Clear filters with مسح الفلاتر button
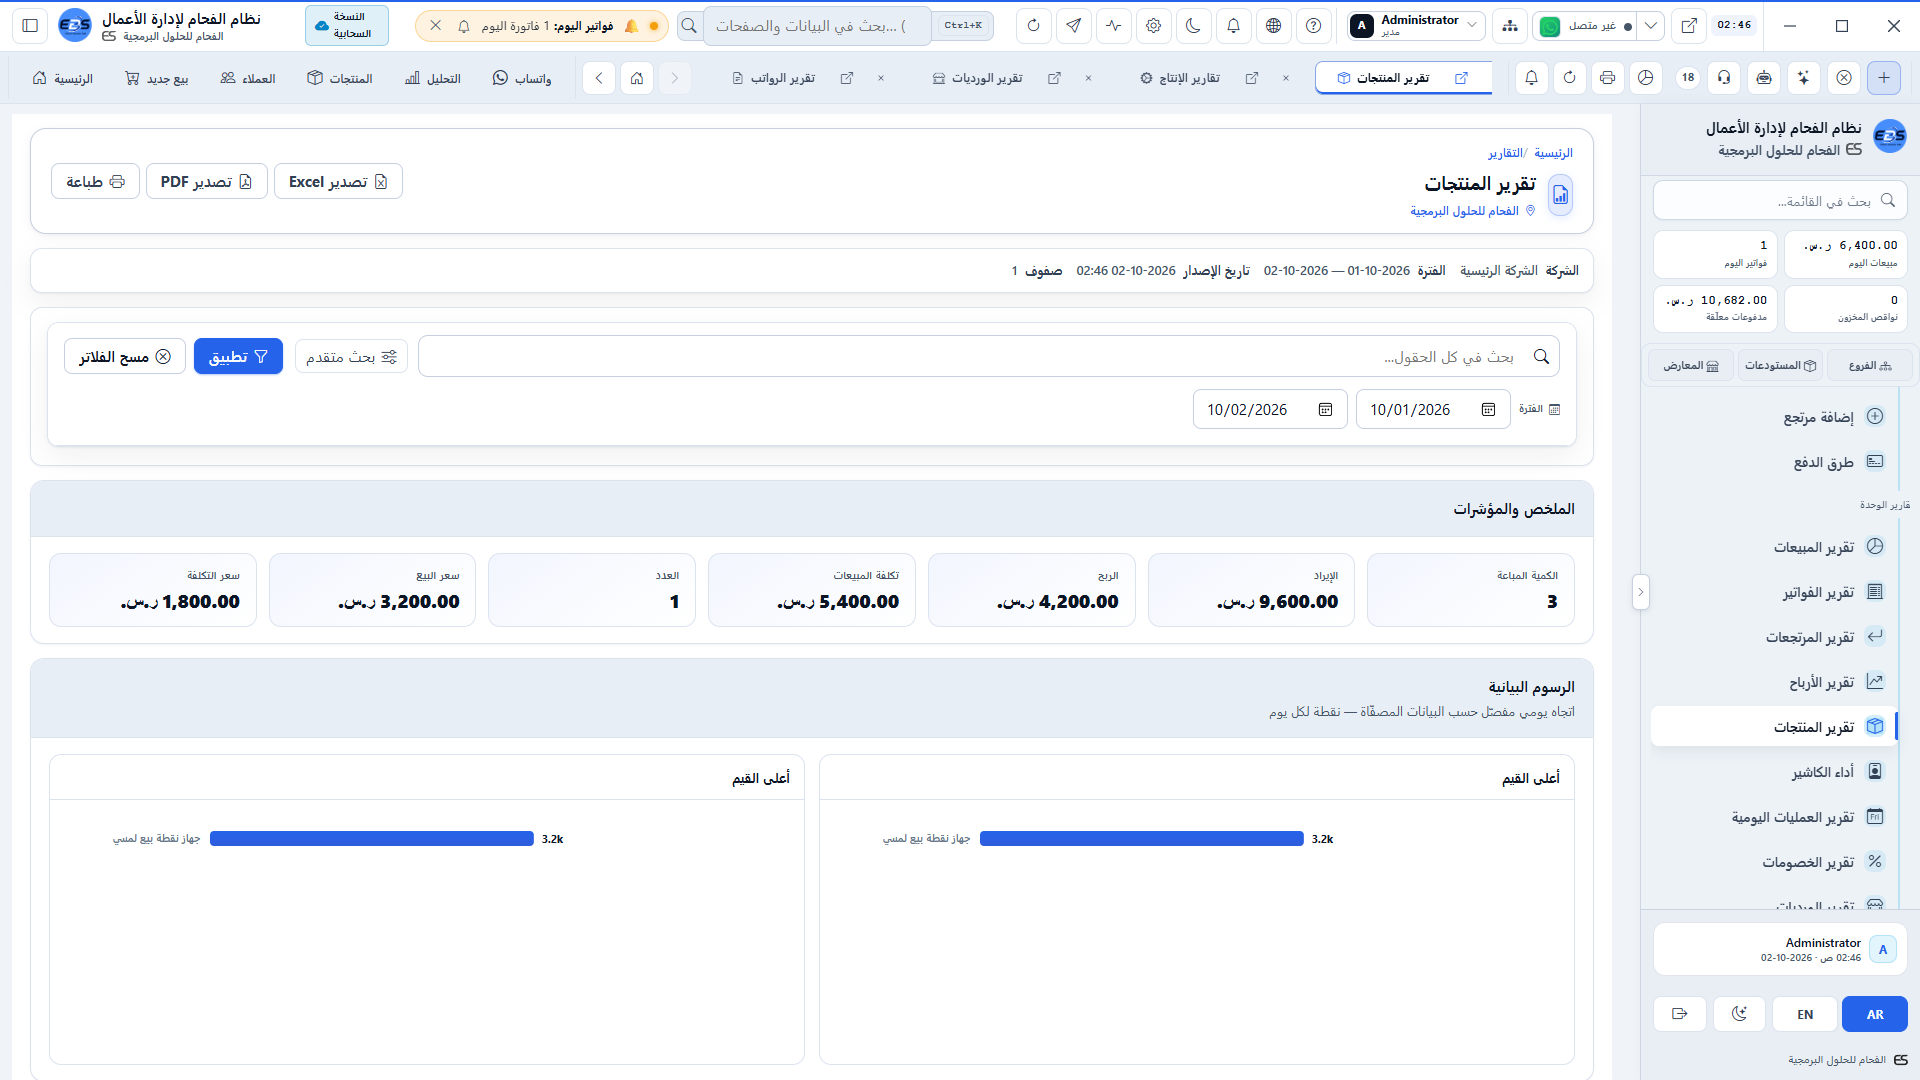 [125, 356]
